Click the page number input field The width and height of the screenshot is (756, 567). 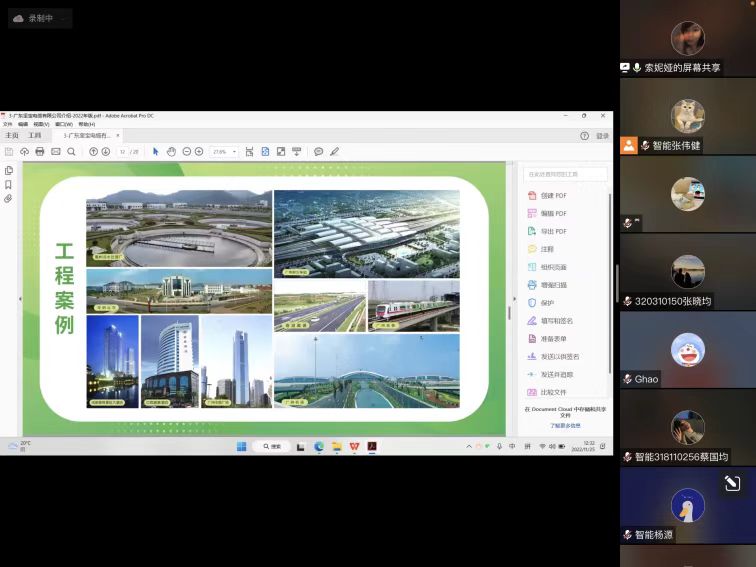click(123, 151)
